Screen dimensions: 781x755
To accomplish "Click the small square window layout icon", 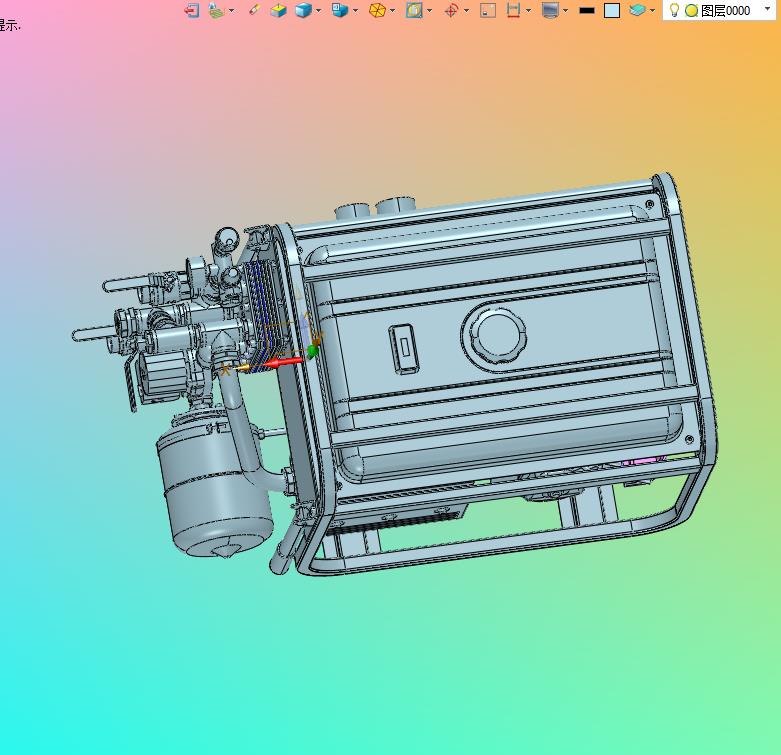I will coord(488,10).
